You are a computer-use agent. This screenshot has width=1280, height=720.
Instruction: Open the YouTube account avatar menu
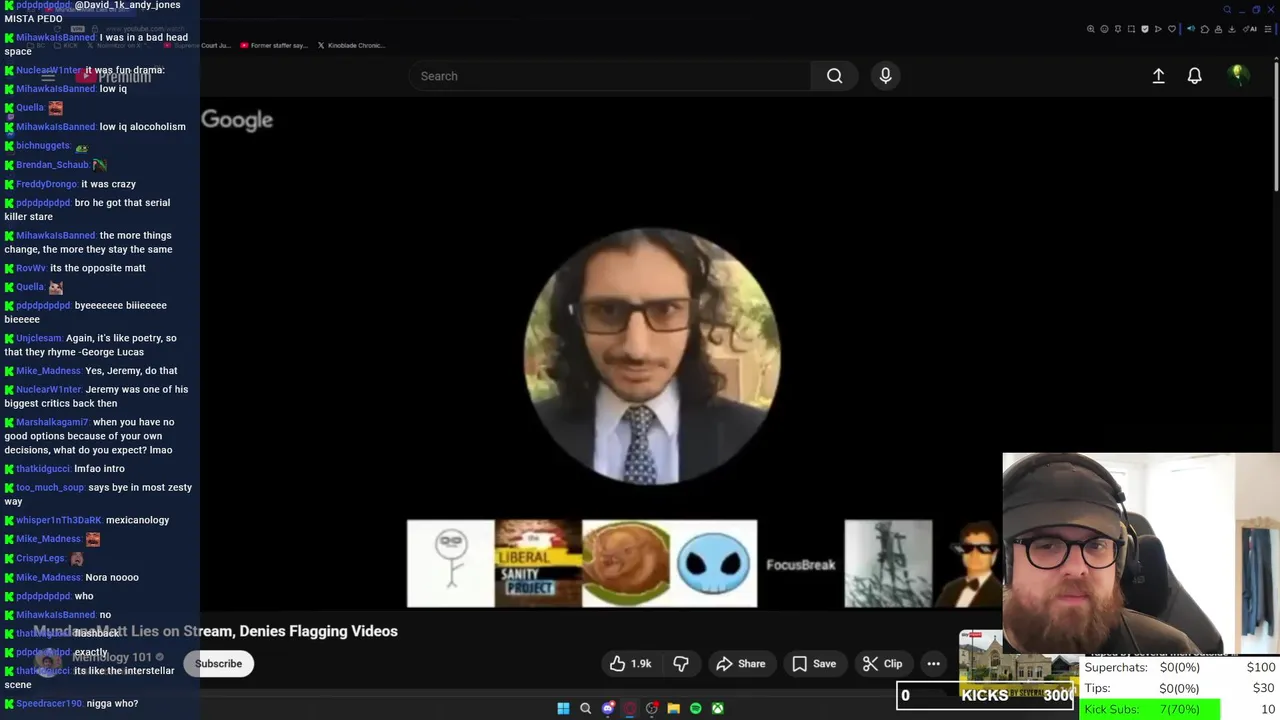1238,75
